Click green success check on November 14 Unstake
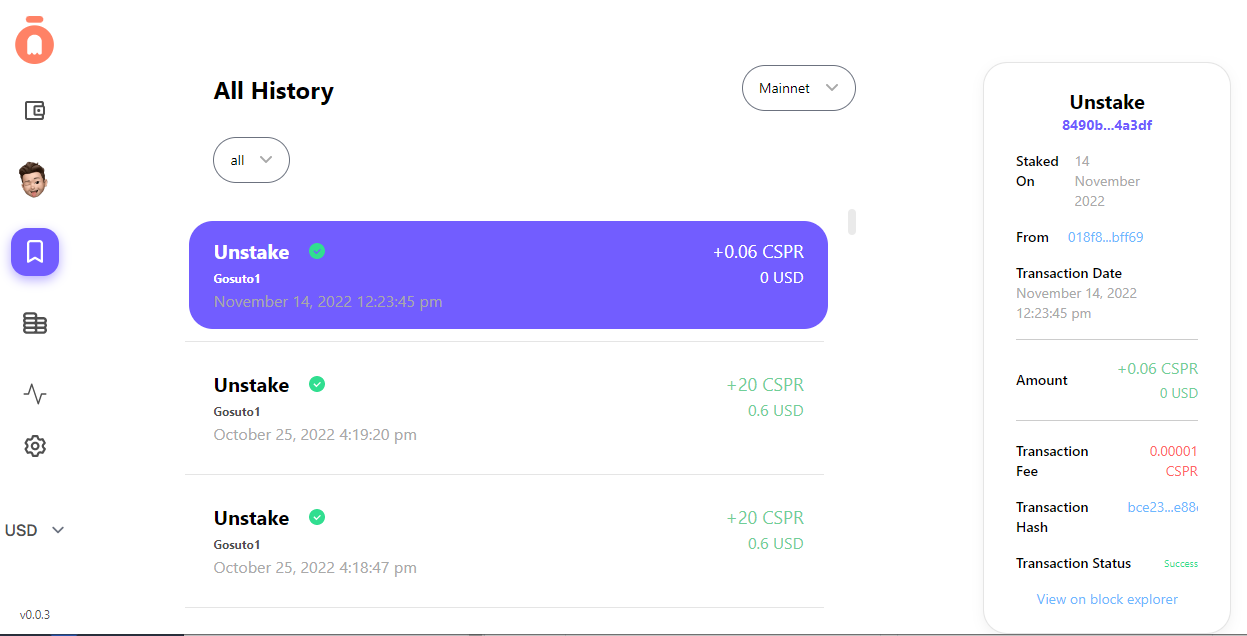 (x=317, y=251)
